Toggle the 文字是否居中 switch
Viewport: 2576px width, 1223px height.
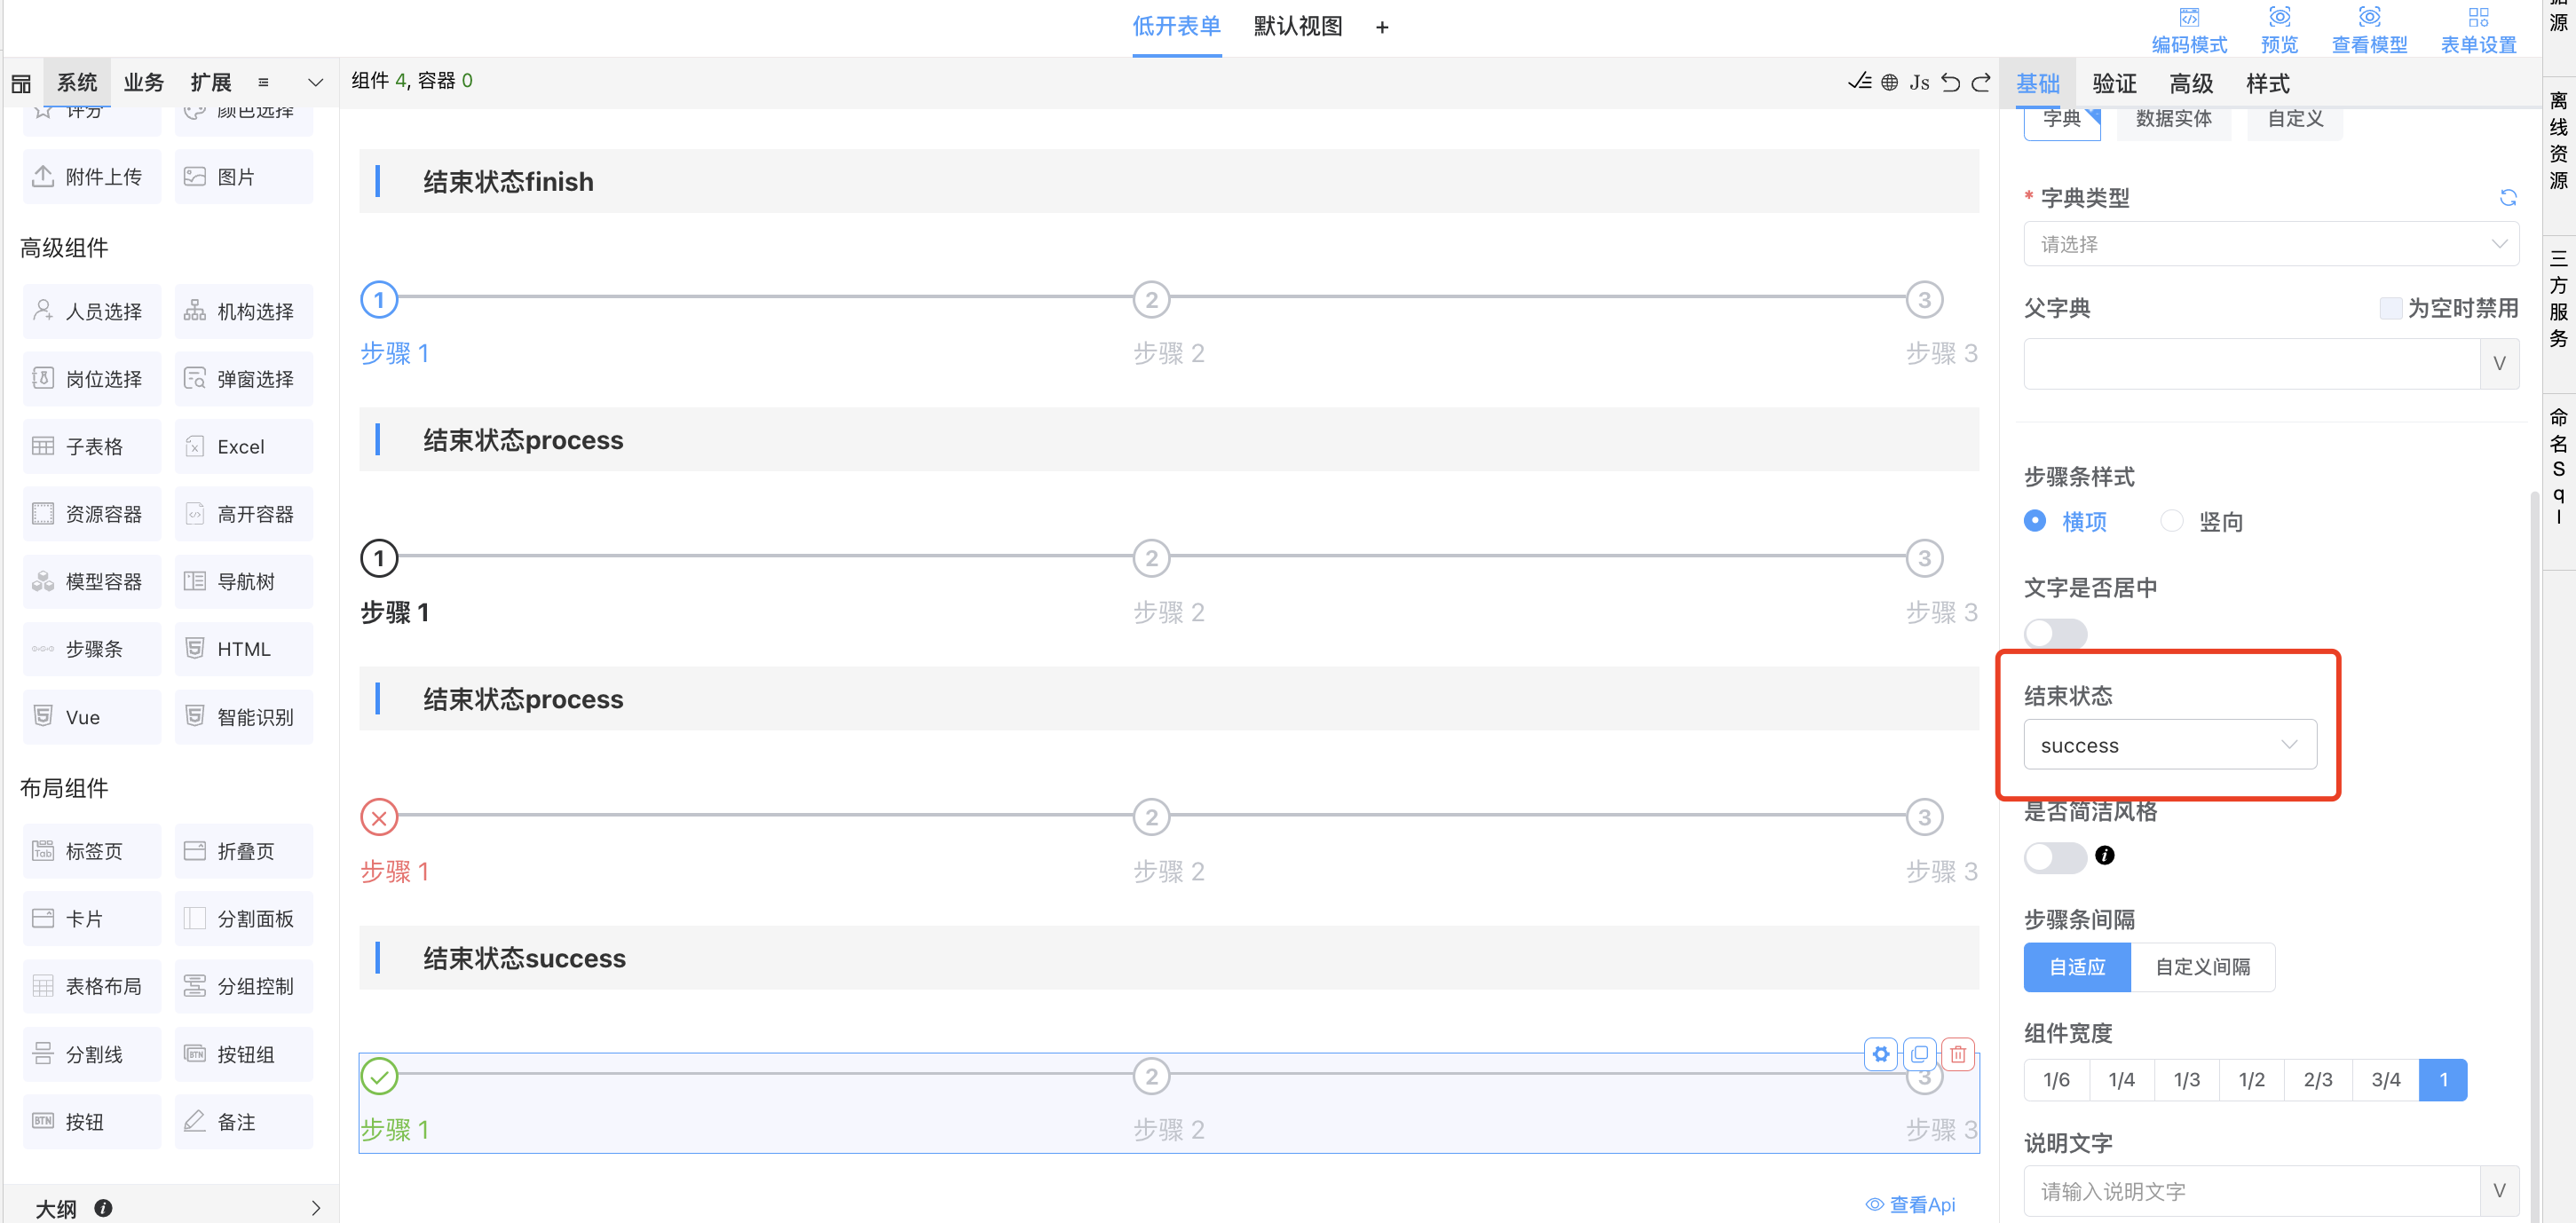click(2054, 633)
